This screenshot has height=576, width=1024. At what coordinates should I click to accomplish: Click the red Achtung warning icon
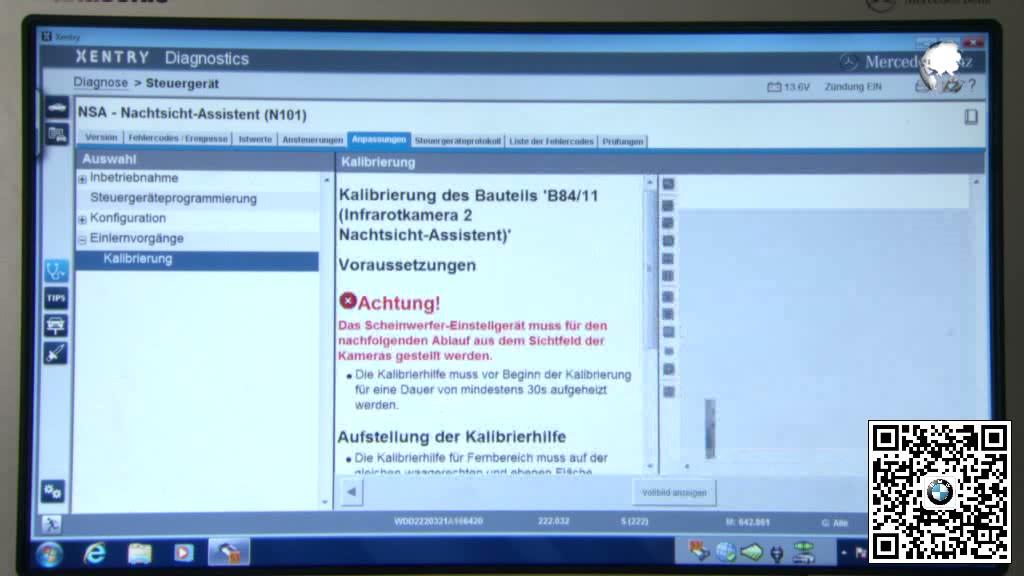347,300
